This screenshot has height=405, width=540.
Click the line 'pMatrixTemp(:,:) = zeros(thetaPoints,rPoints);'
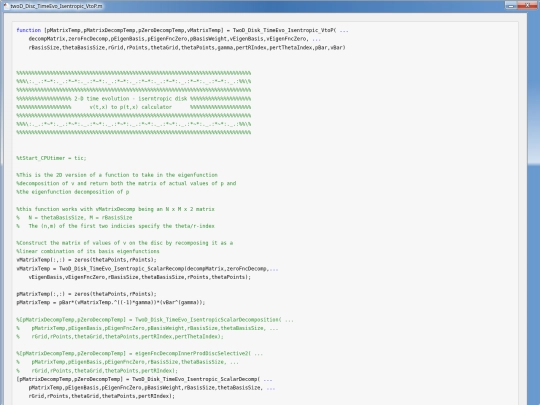click(86, 294)
